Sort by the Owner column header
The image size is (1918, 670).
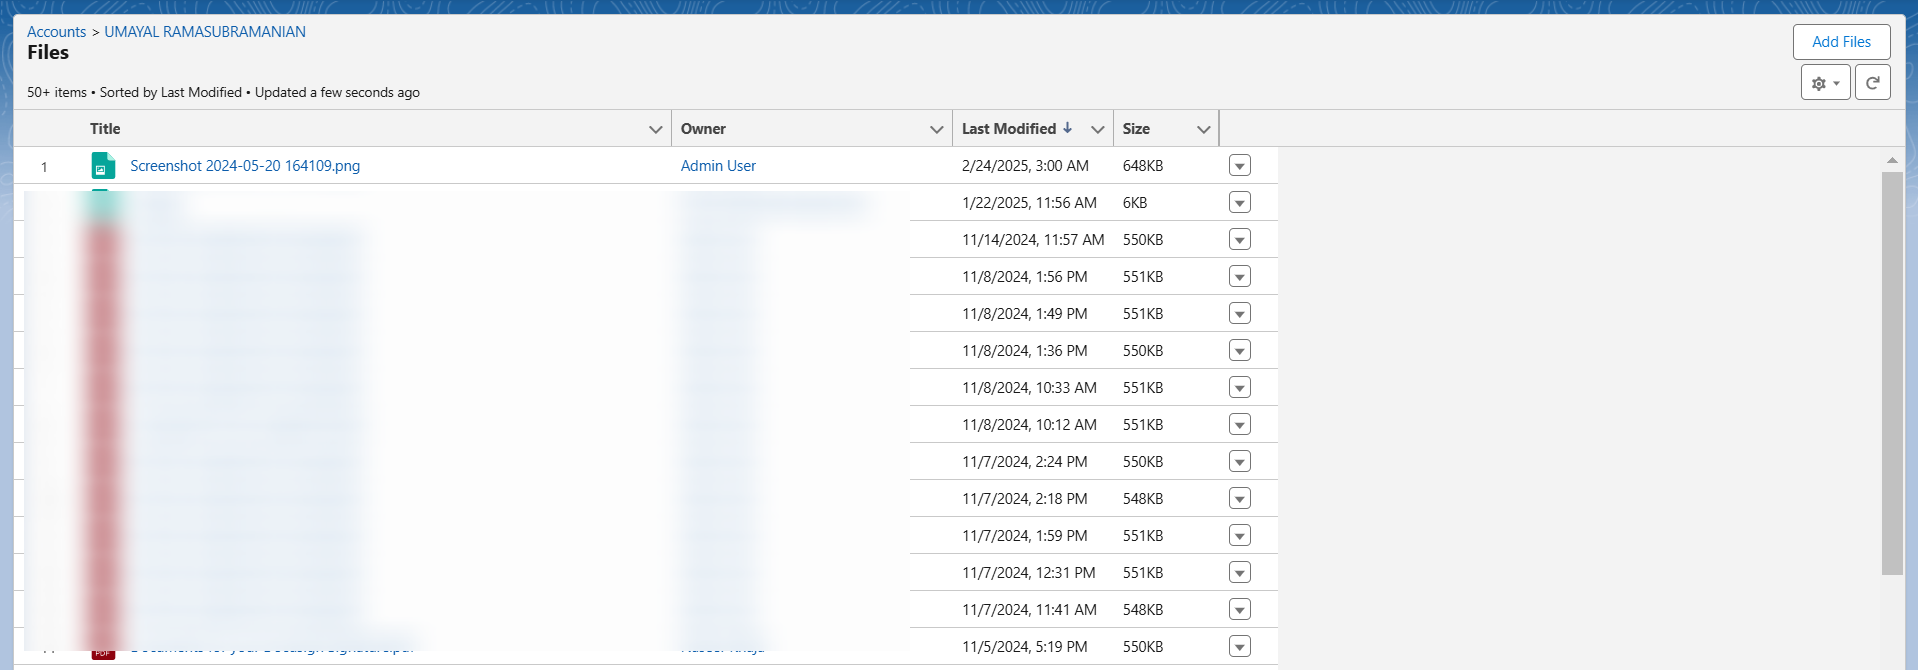coord(703,129)
